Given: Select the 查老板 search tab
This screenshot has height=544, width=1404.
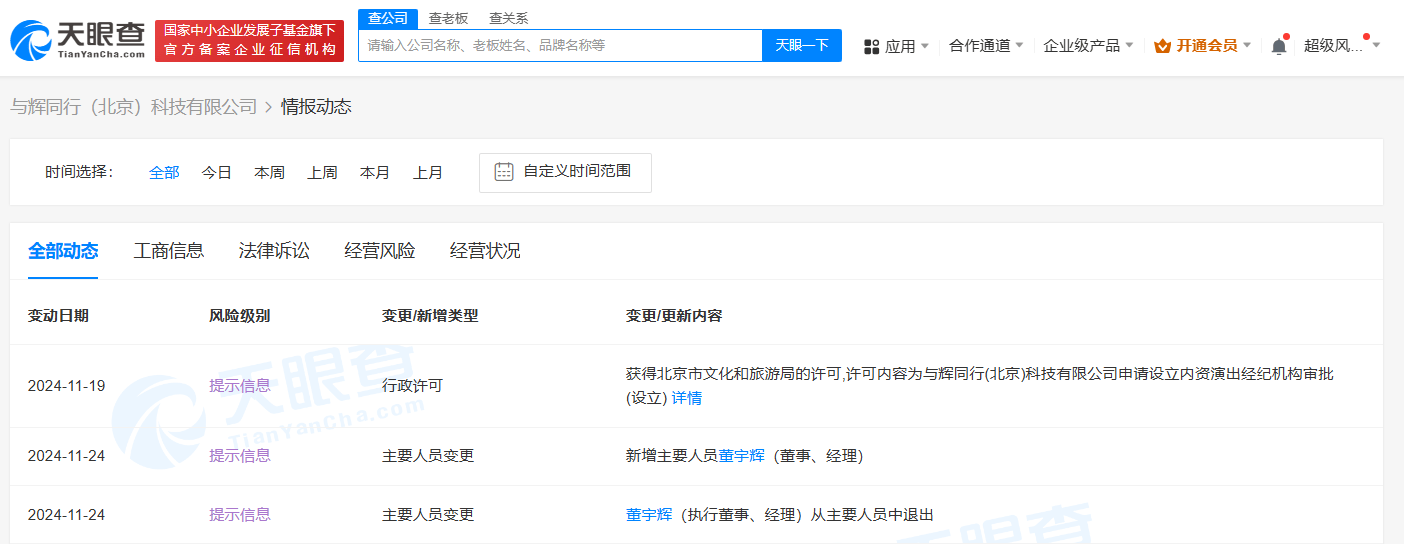Looking at the screenshot, I should 448,18.
